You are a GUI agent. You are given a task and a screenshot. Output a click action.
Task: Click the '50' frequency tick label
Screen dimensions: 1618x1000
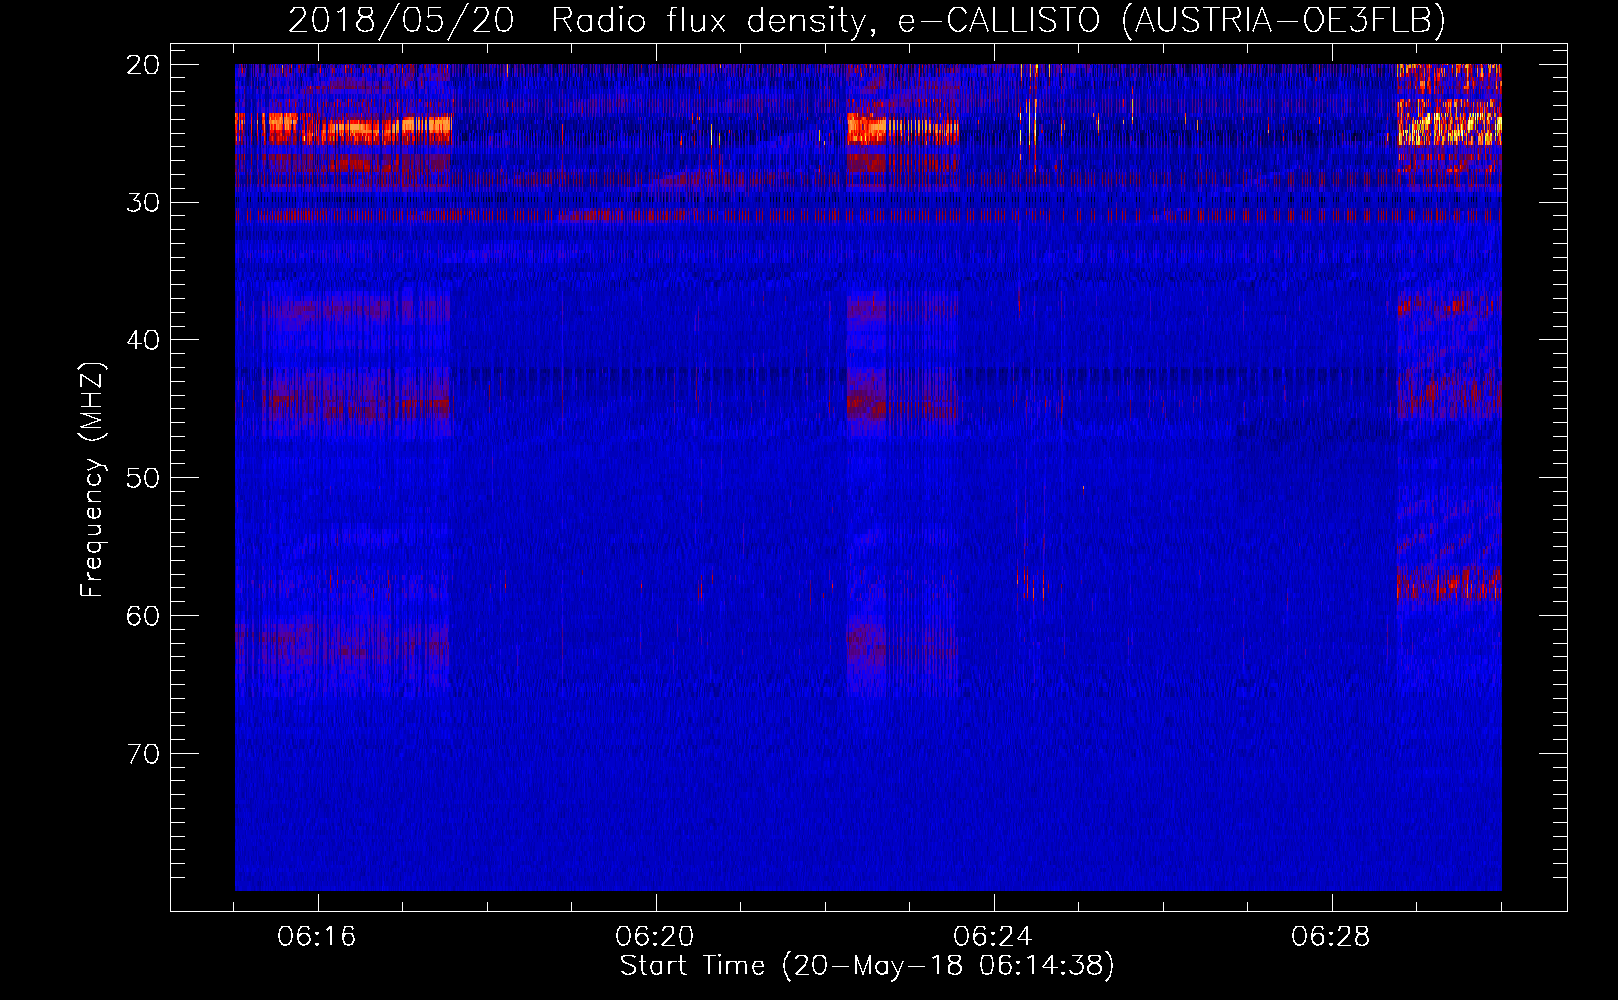click(x=144, y=477)
